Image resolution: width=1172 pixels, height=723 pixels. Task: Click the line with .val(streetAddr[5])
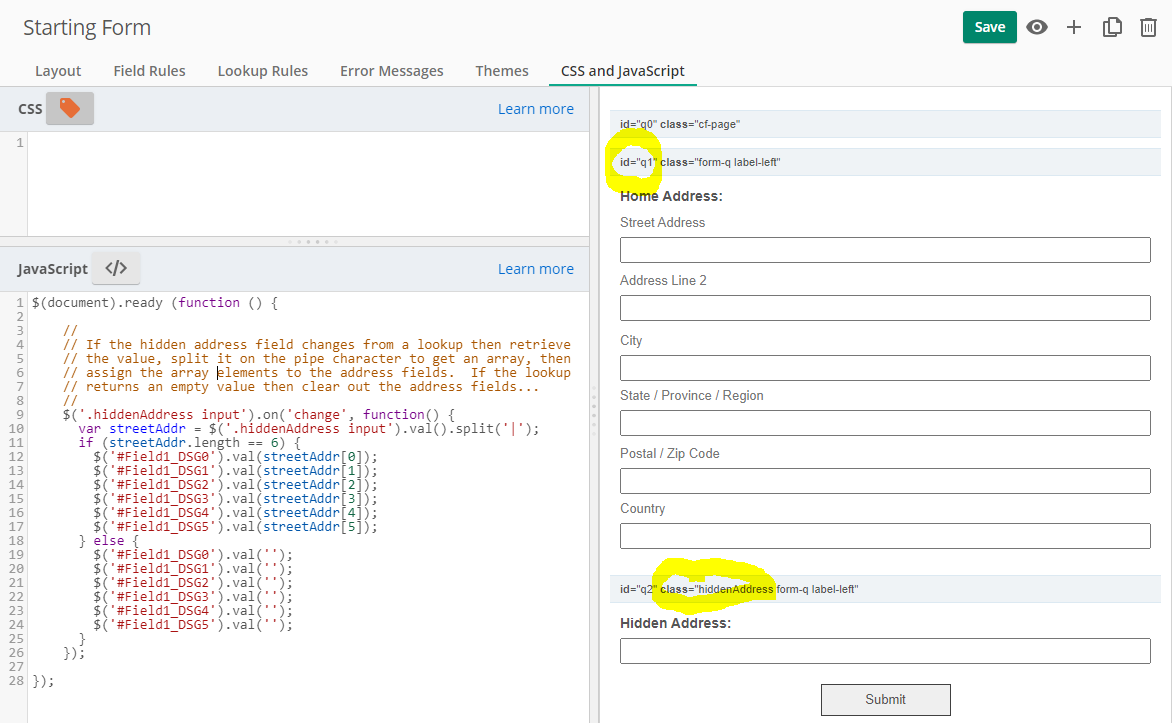point(235,527)
